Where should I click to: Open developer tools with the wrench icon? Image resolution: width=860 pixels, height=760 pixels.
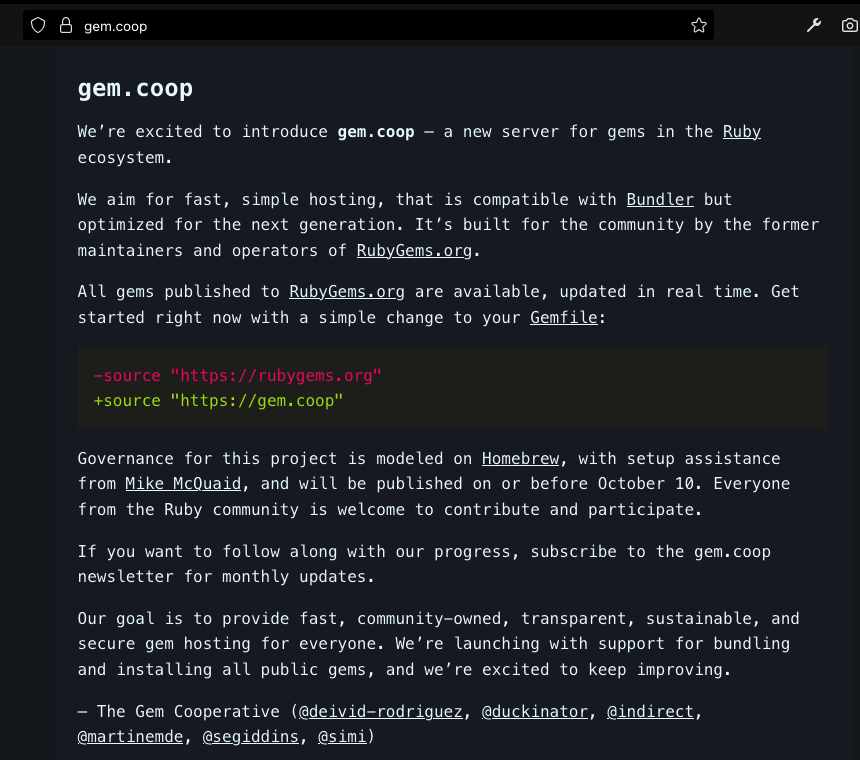pyautogui.click(x=814, y=26)
